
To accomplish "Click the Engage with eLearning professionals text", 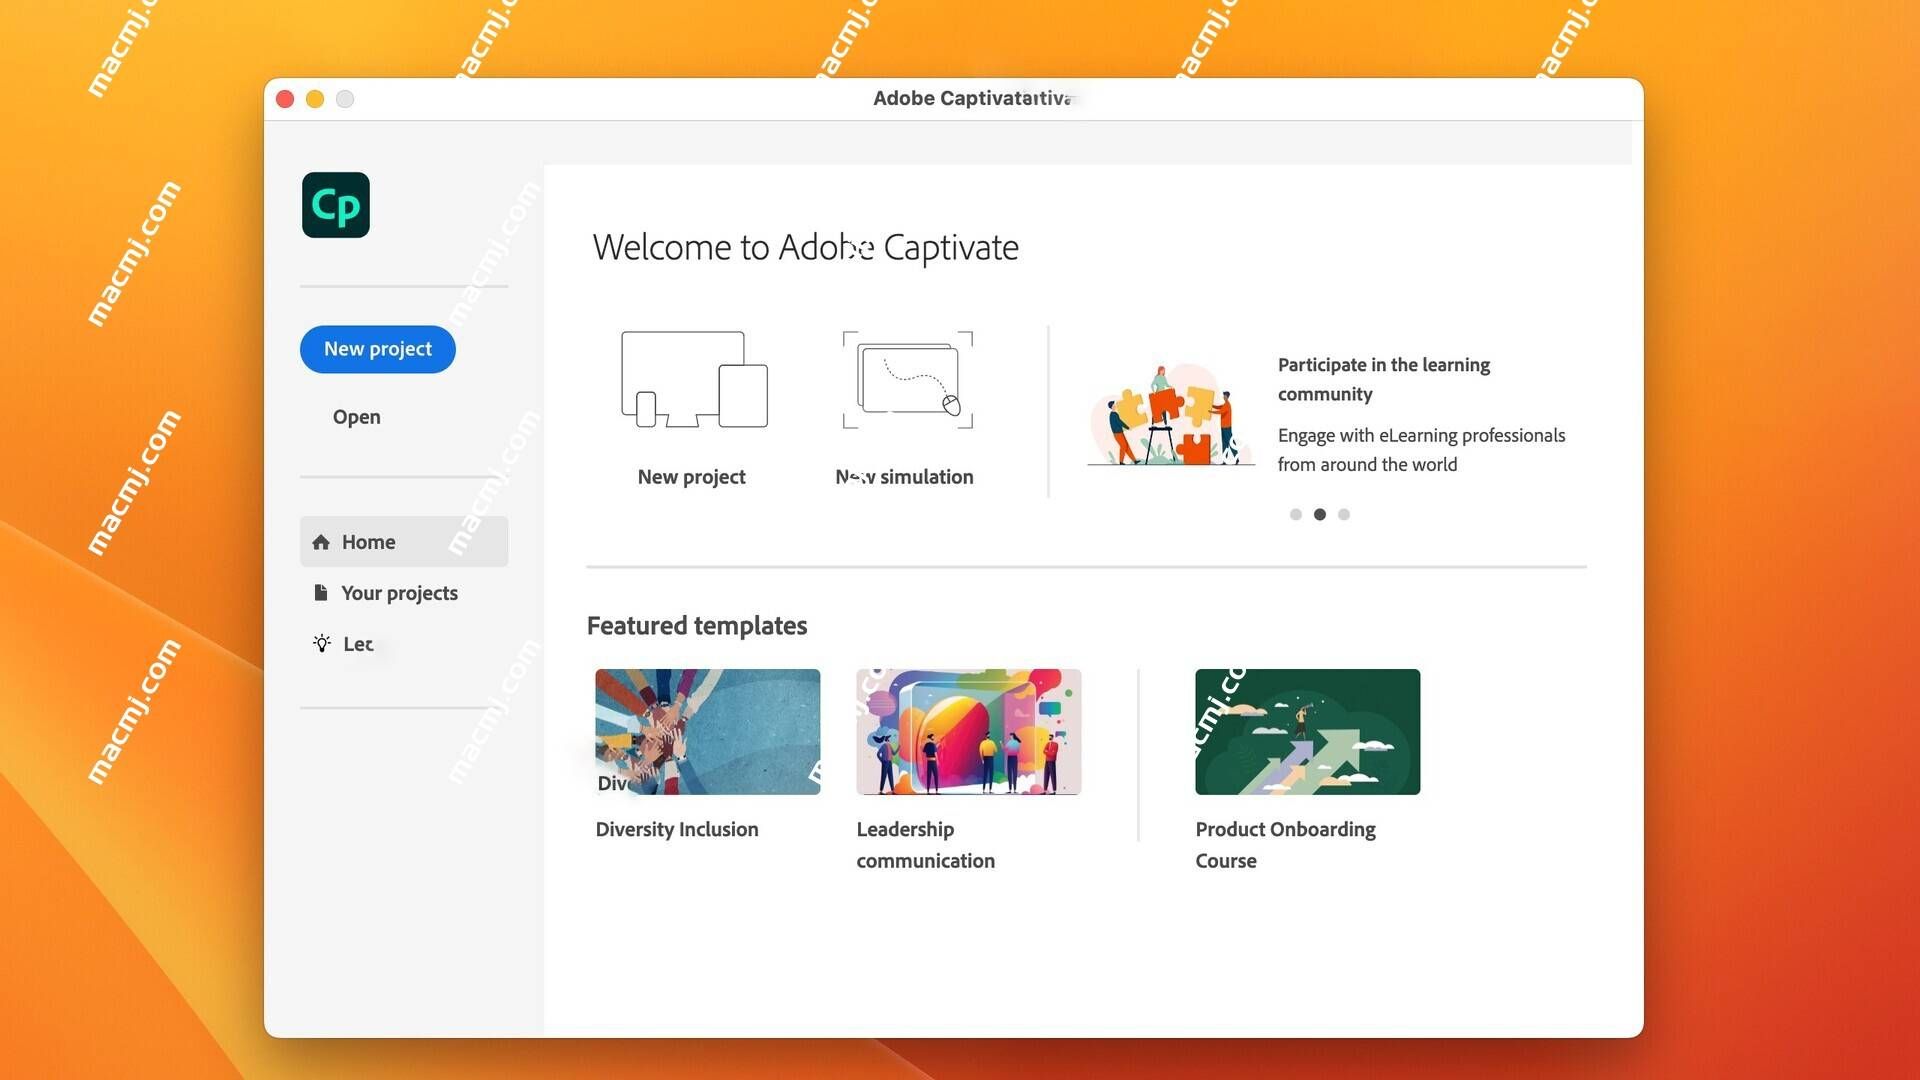I will pyautogui.click(x=1421, y=450).
